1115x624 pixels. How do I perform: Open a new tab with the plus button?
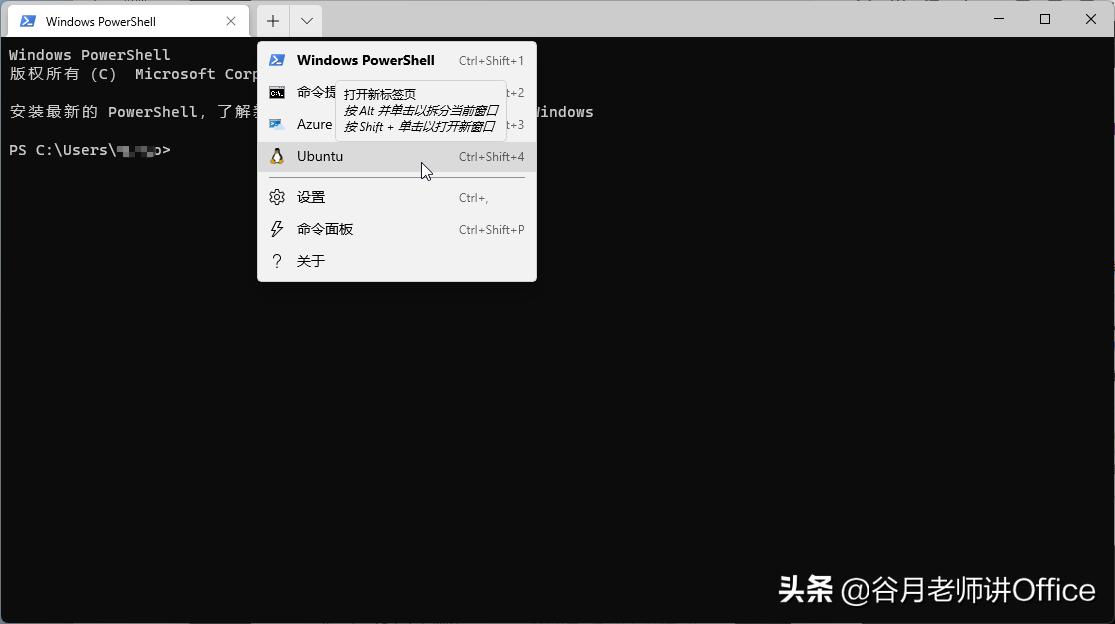pyautogui.click(x=272, y=20)
